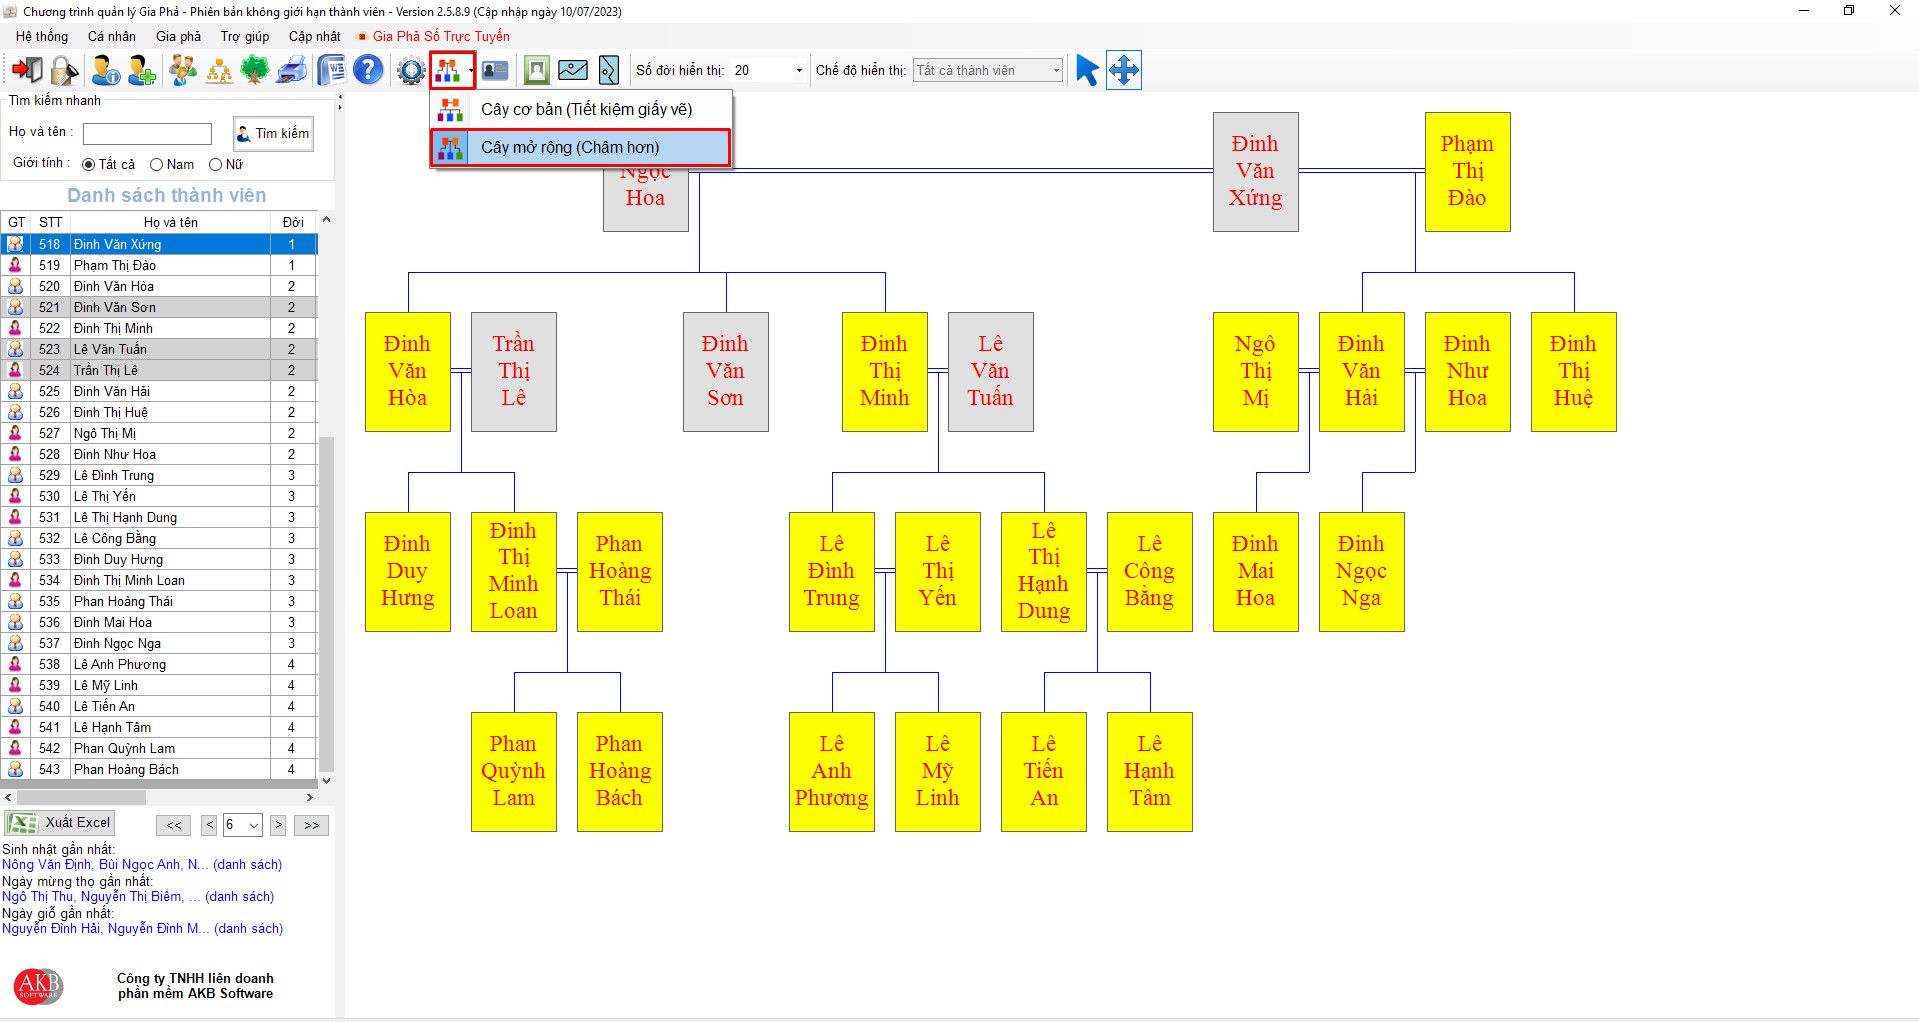
Task: Click the member list horizontal scrollbar thumb
Action: pyautogui.click(x=81, y=798)
